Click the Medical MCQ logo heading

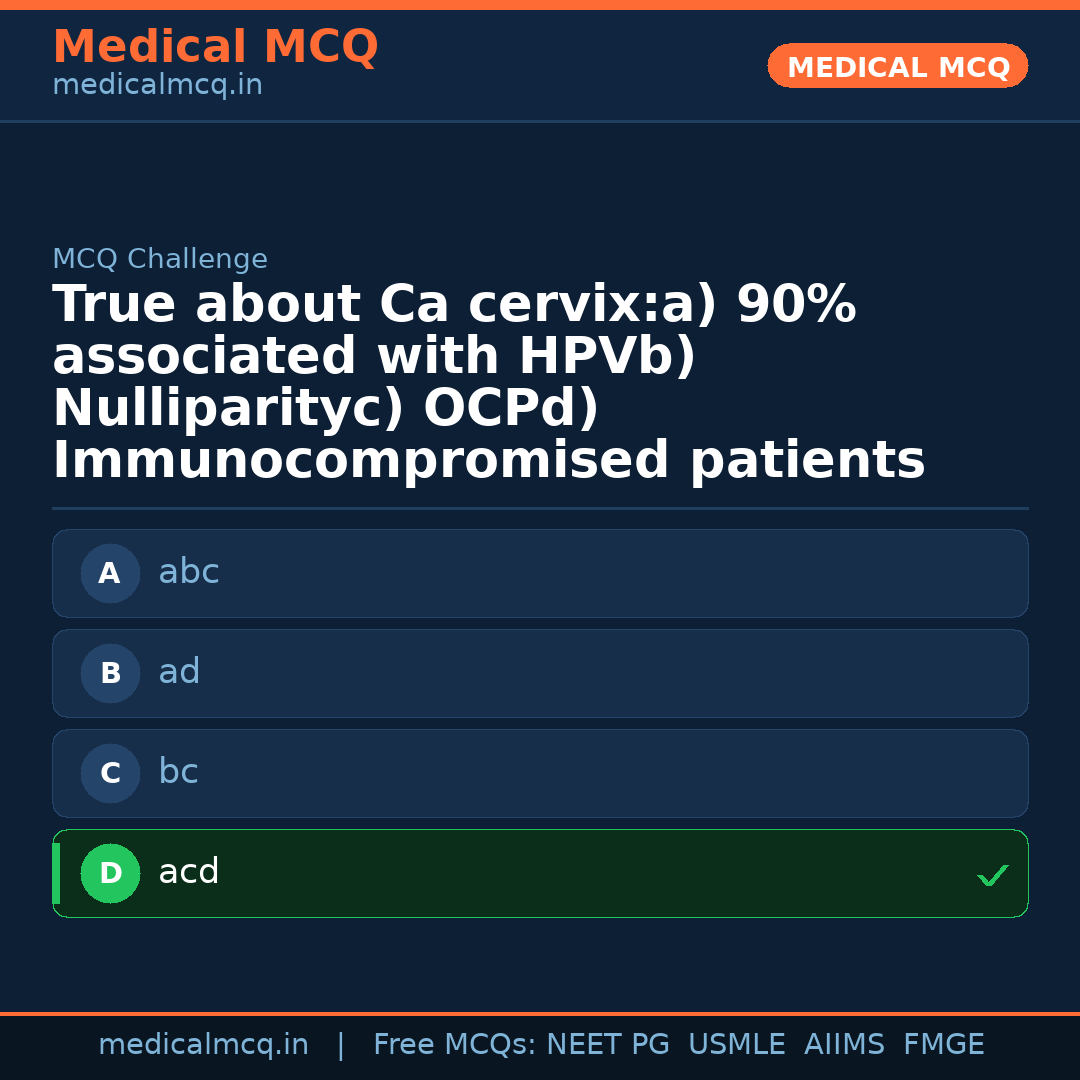click(215, 47)
